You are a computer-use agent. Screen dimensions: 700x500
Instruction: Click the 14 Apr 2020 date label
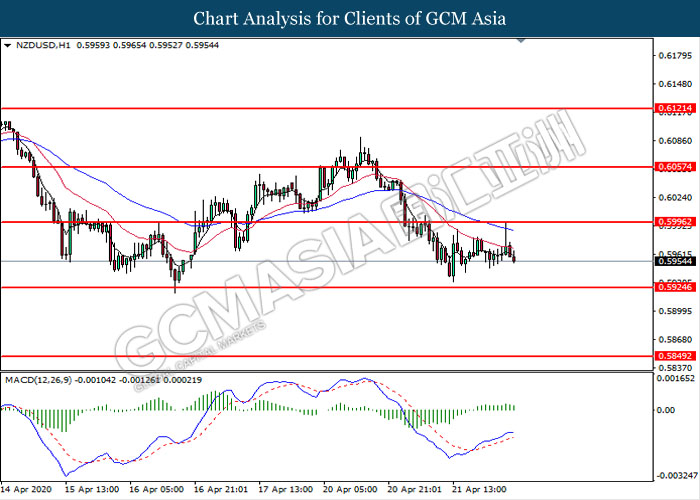26,491
